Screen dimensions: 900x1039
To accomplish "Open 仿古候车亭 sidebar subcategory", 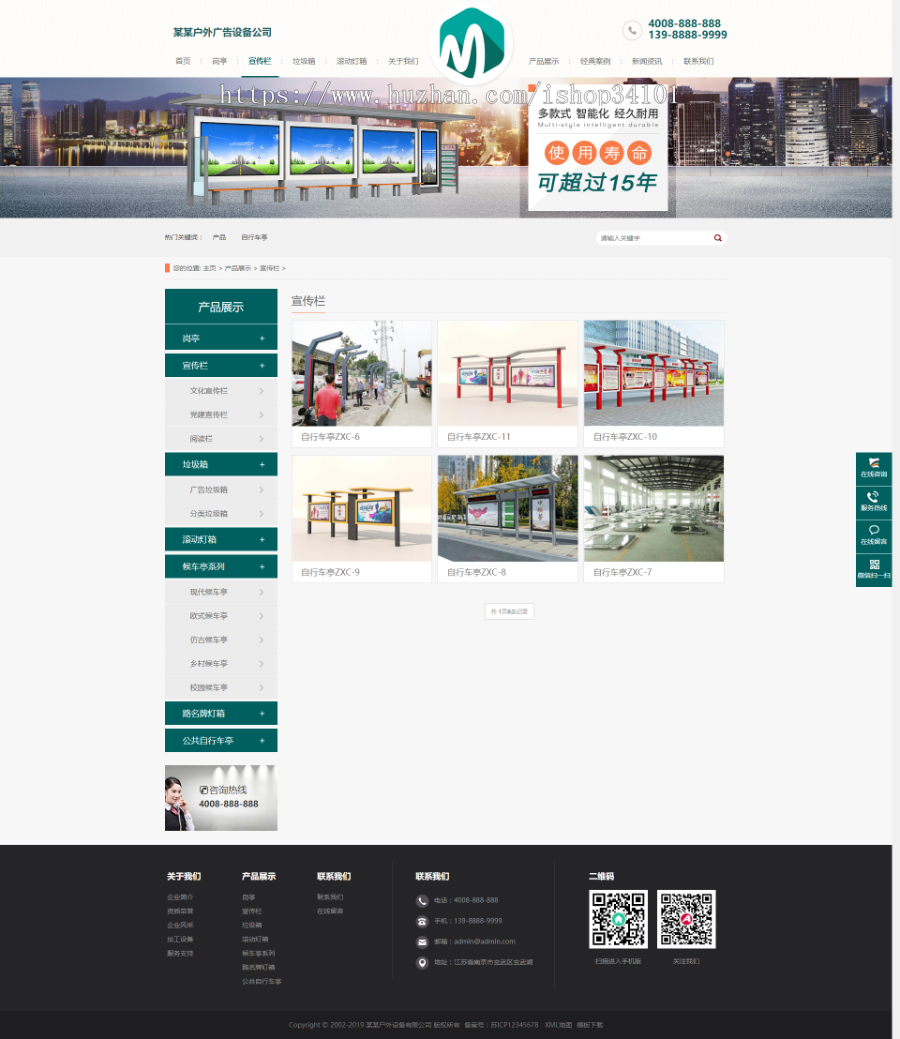I will [209, 639].
